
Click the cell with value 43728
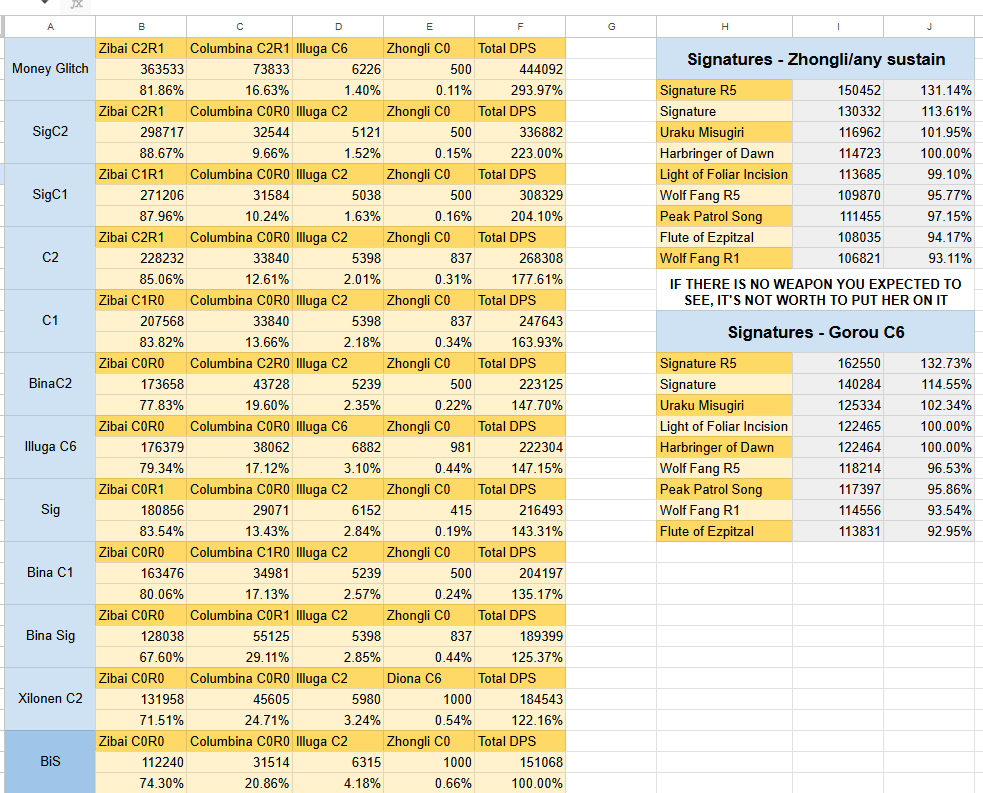(239, 384)
